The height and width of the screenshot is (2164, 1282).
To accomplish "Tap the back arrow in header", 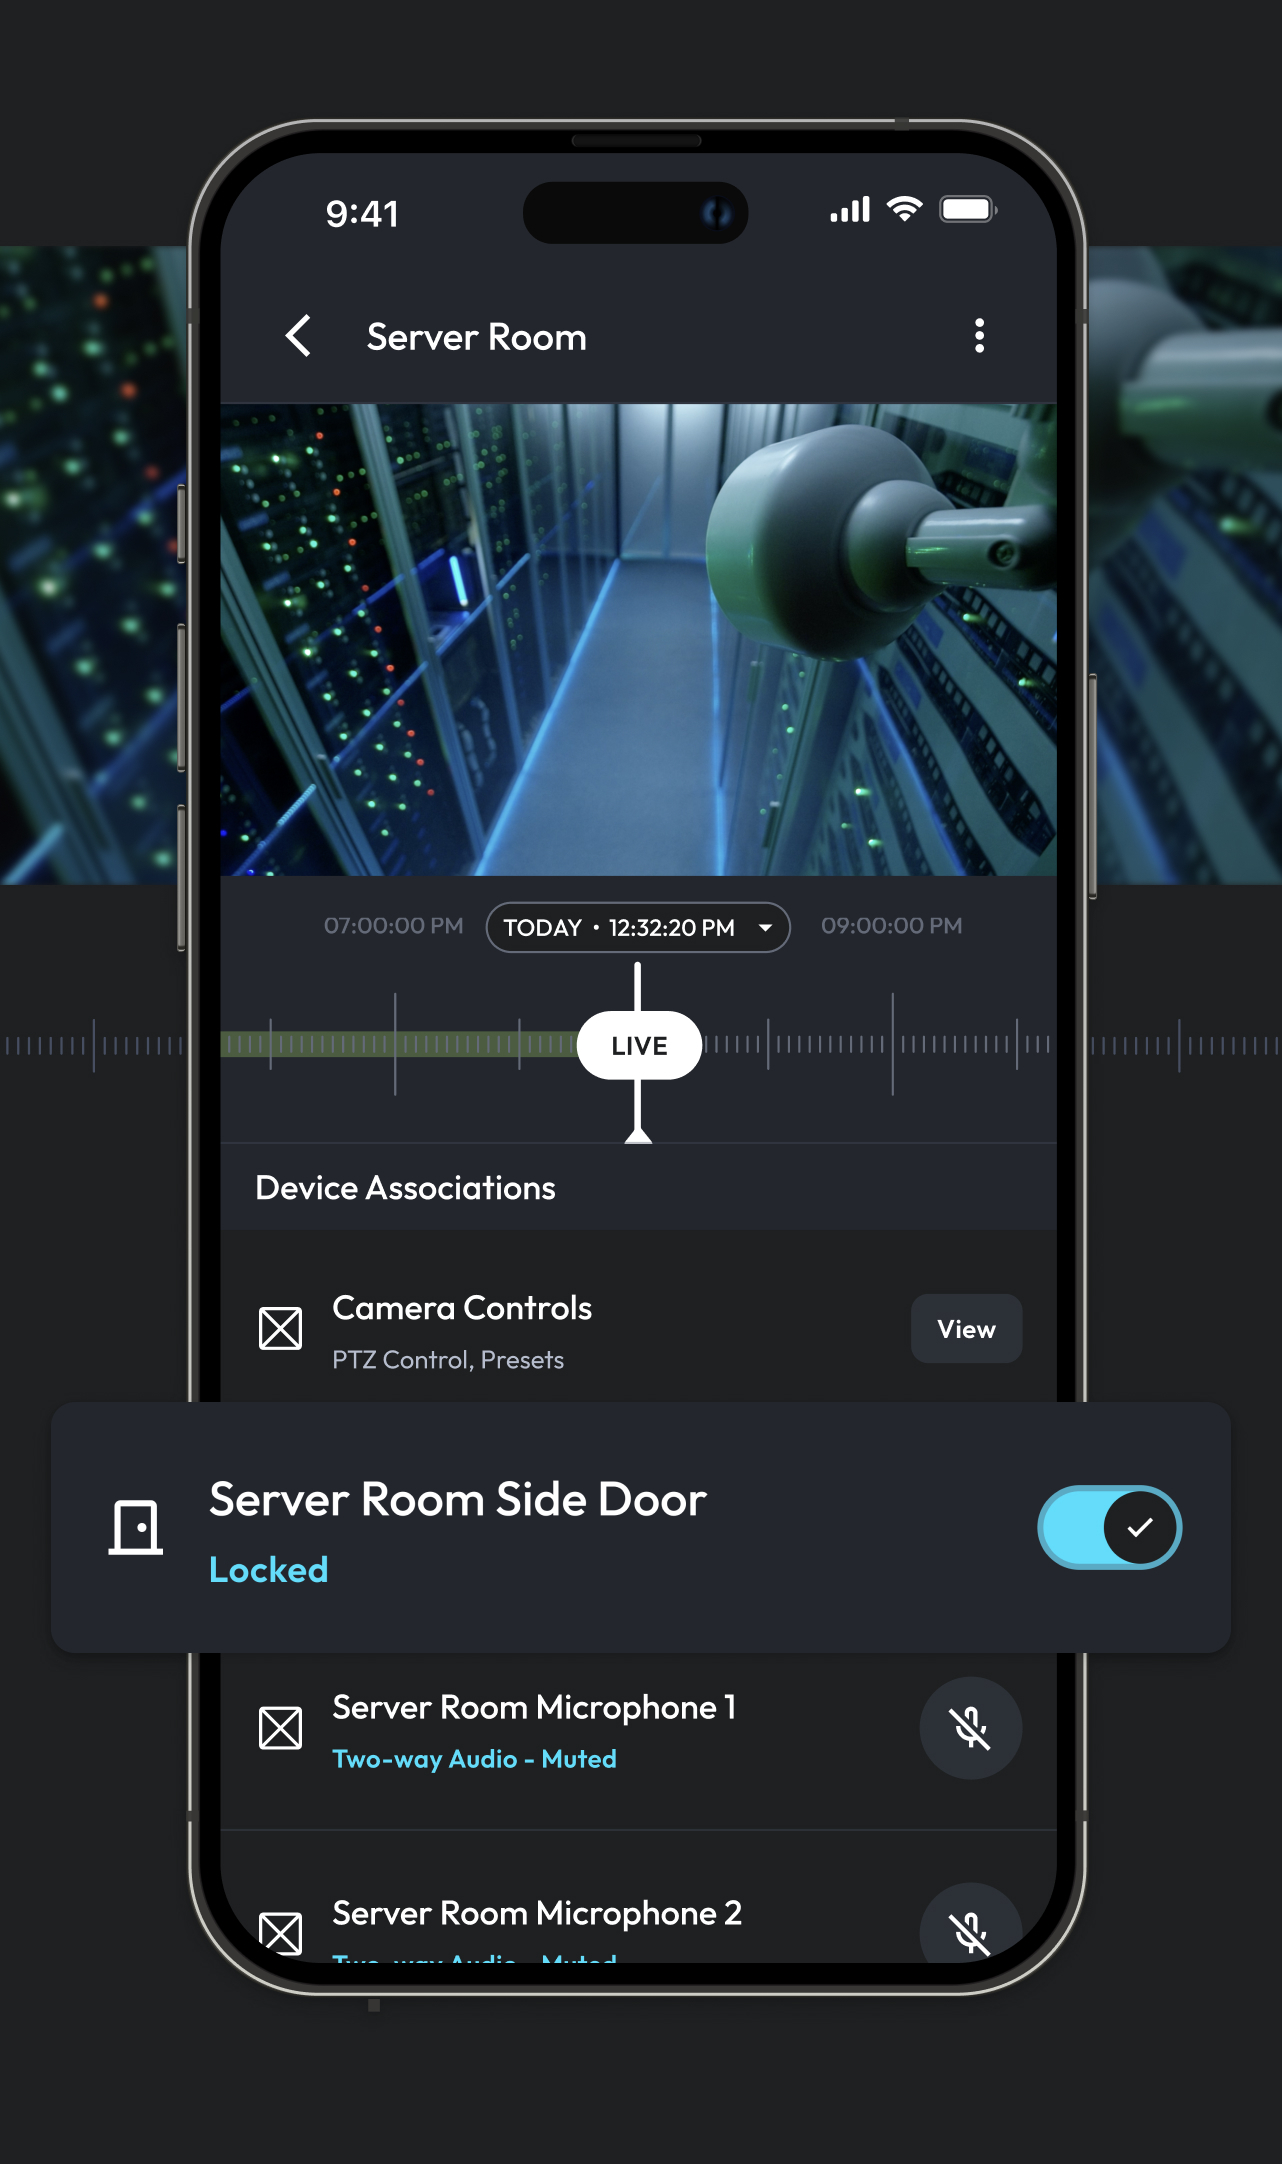I will point(299,336).
